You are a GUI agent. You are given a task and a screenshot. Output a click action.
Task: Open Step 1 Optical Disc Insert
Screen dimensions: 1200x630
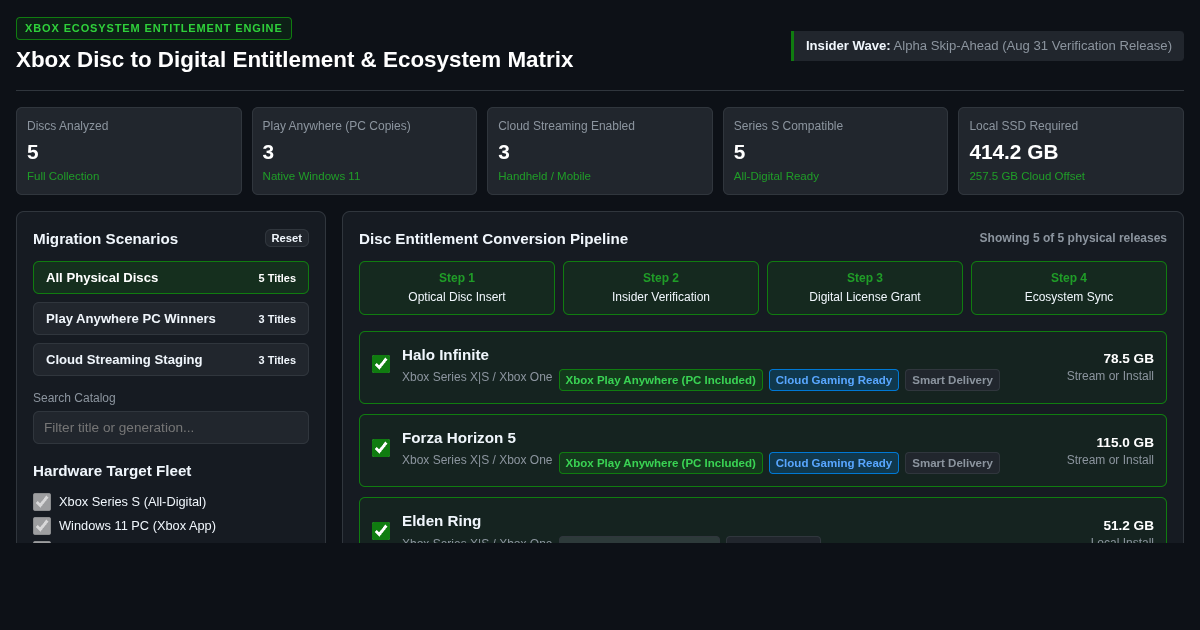457,288
